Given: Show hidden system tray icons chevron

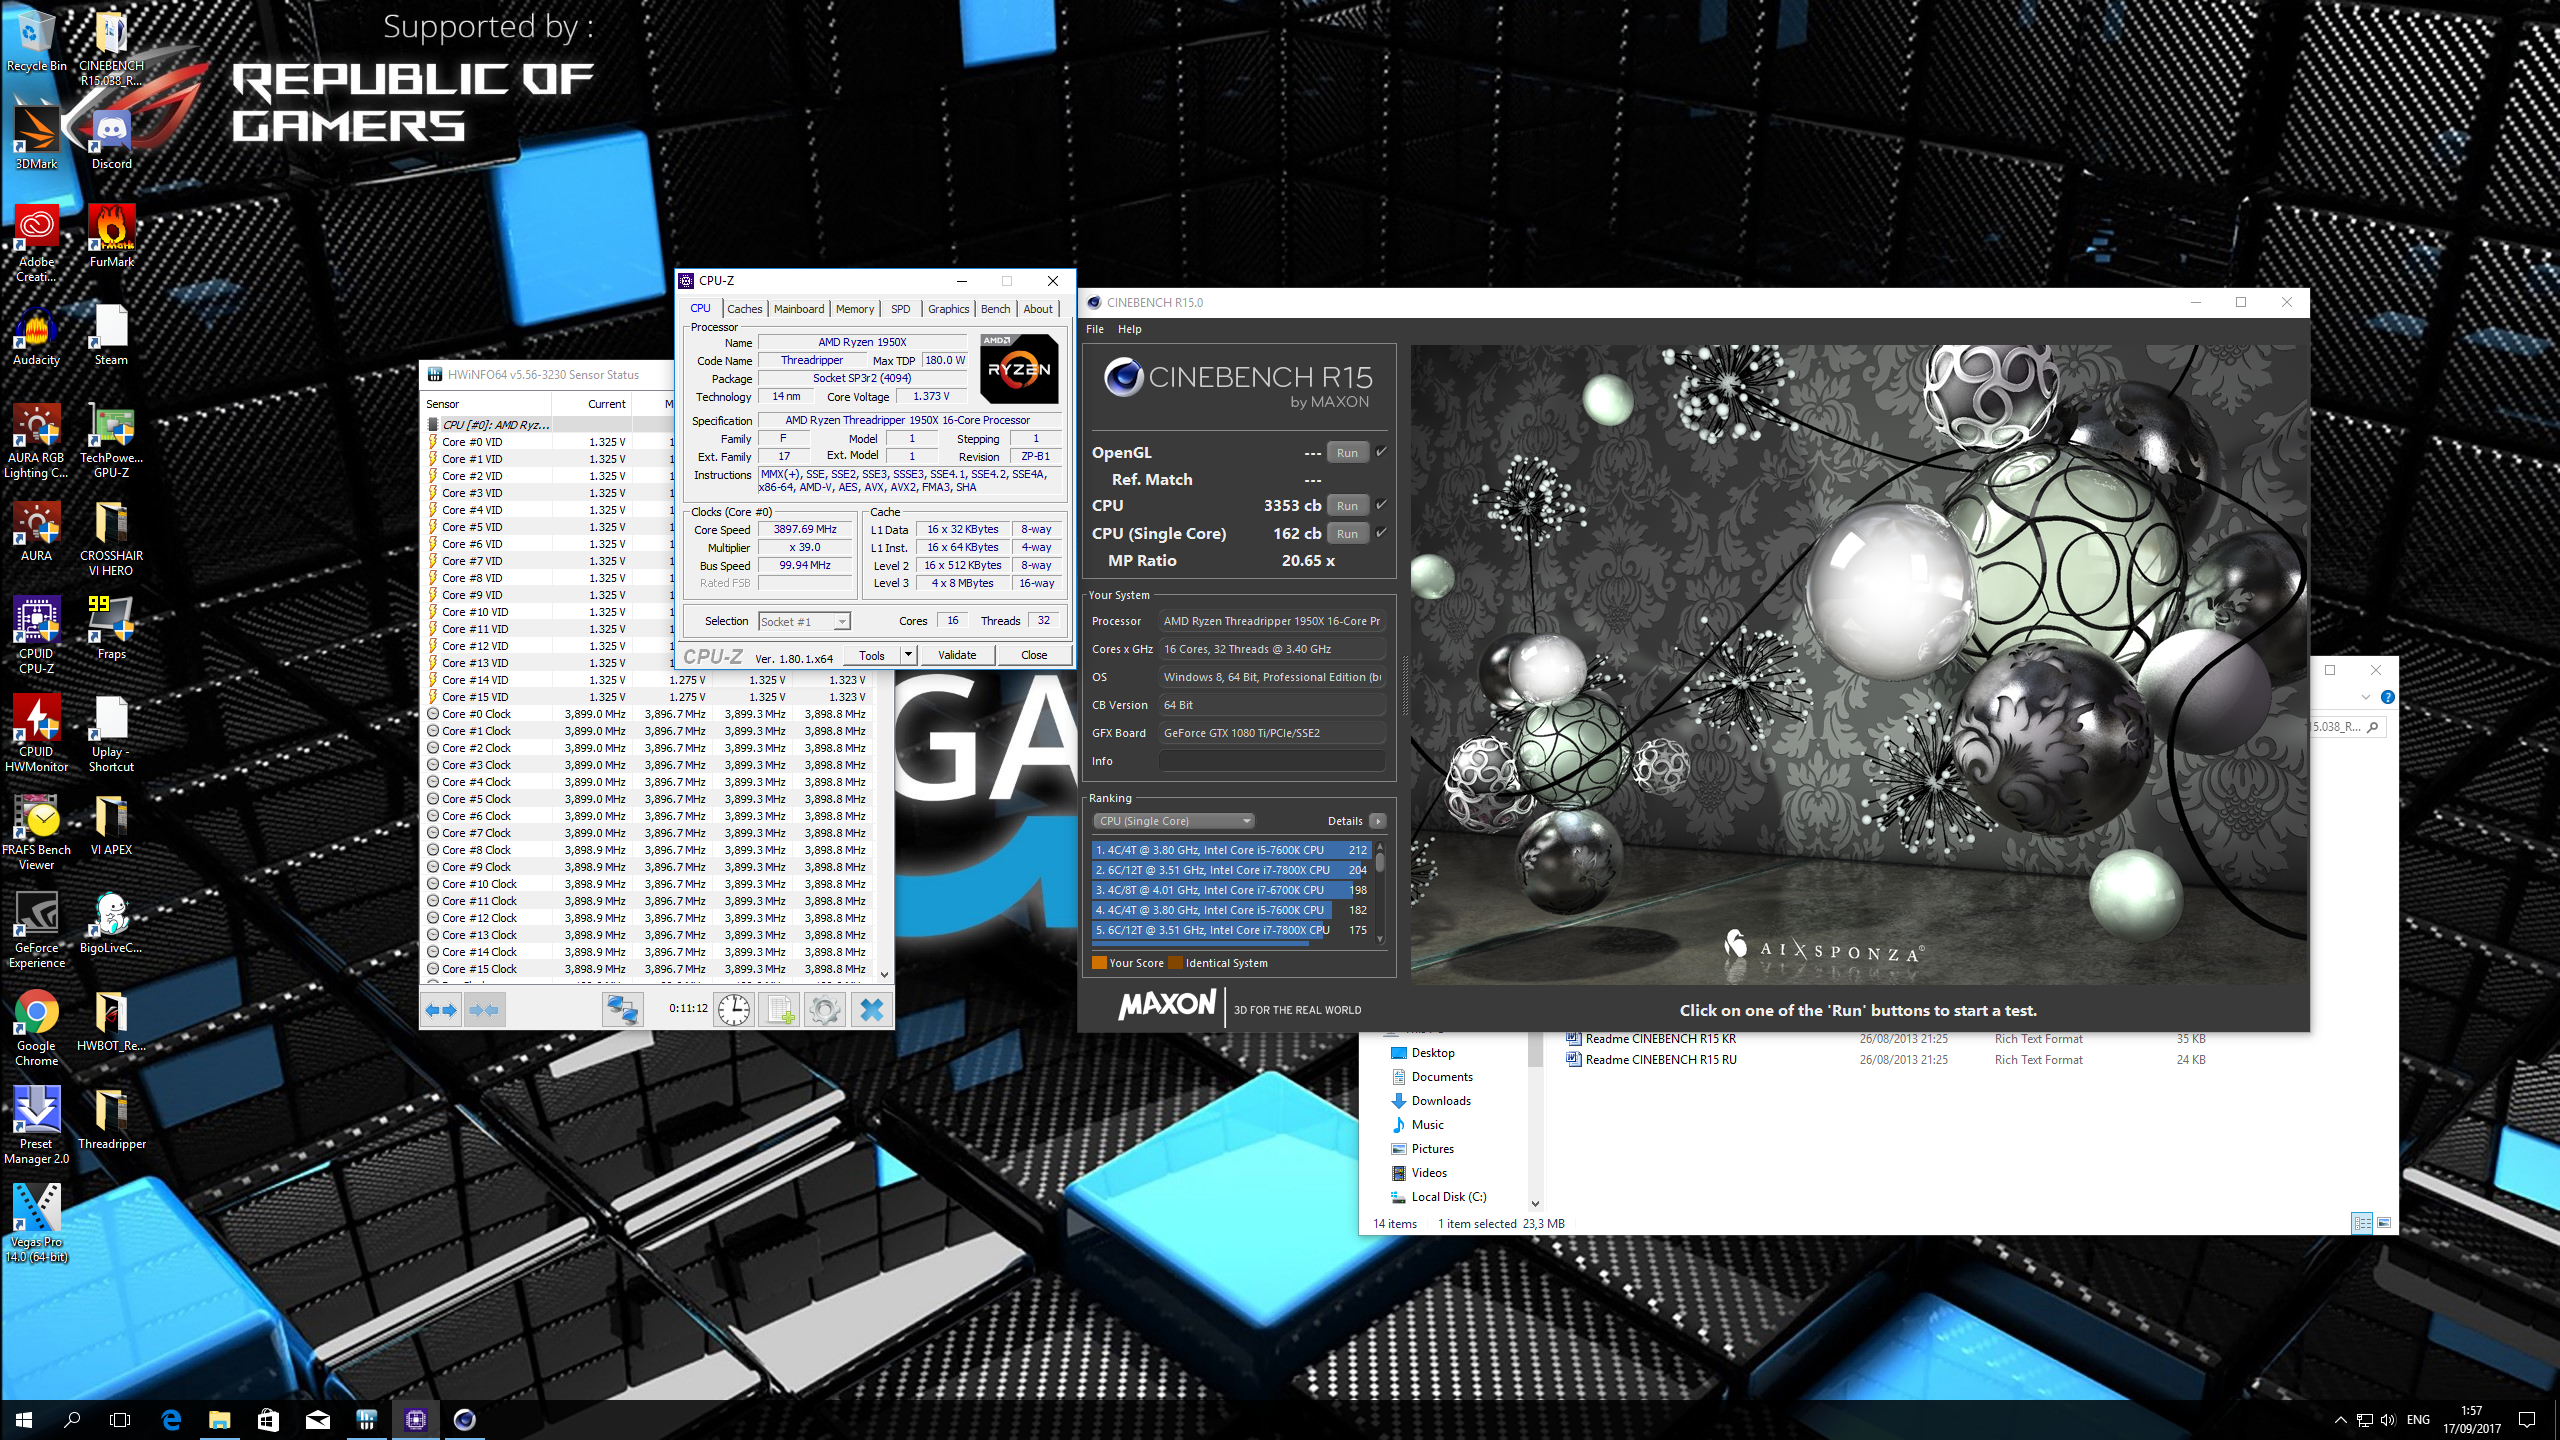Looking at the screenshot, I should click(2340, 1419).
